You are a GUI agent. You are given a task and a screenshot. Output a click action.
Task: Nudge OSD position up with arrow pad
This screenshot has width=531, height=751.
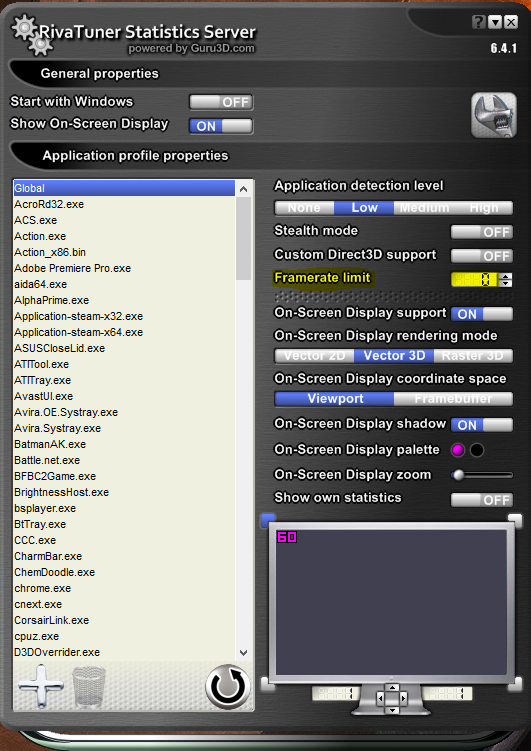pyautogui.click(x=392, y=688)
